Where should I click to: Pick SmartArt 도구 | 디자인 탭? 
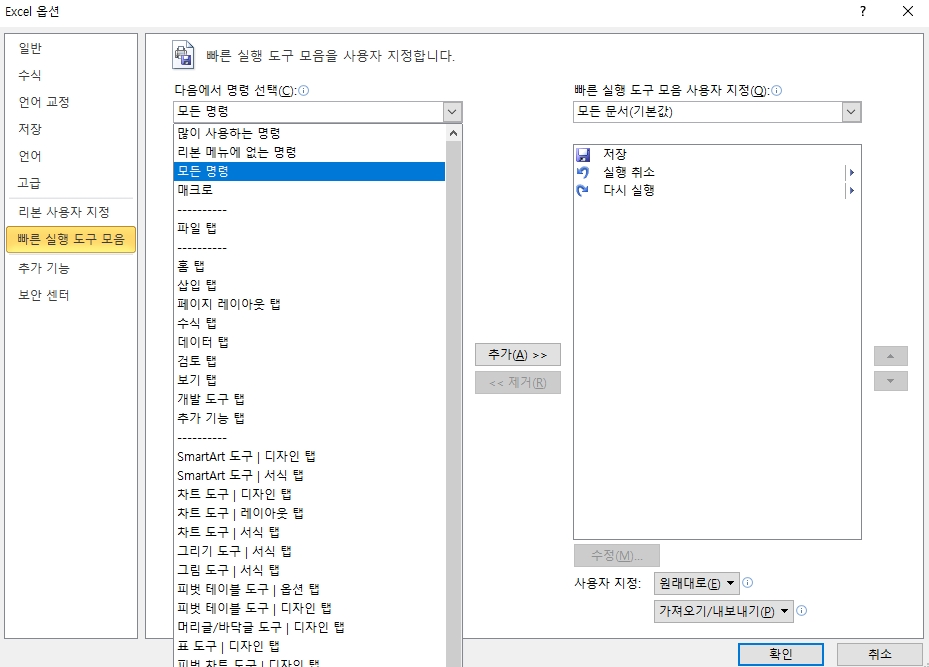click(309, 456)
